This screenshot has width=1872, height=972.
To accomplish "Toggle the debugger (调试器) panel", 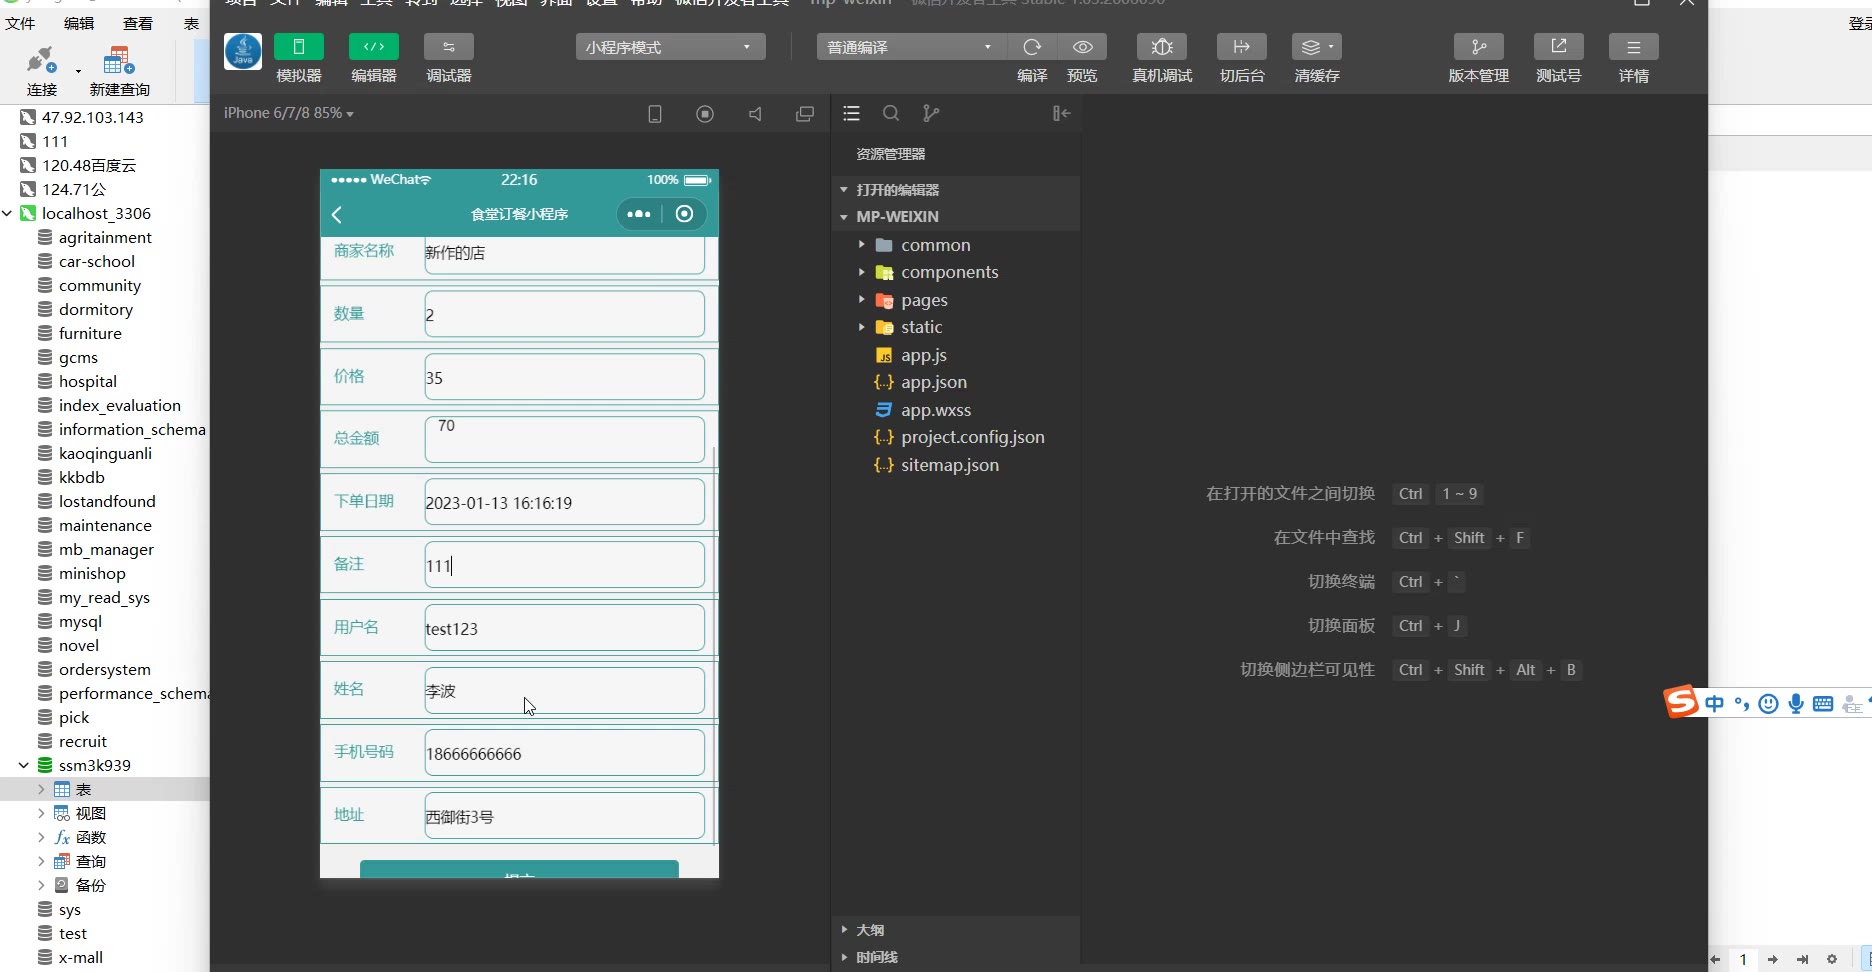I will pyautogui.click(x=448, y=47).
